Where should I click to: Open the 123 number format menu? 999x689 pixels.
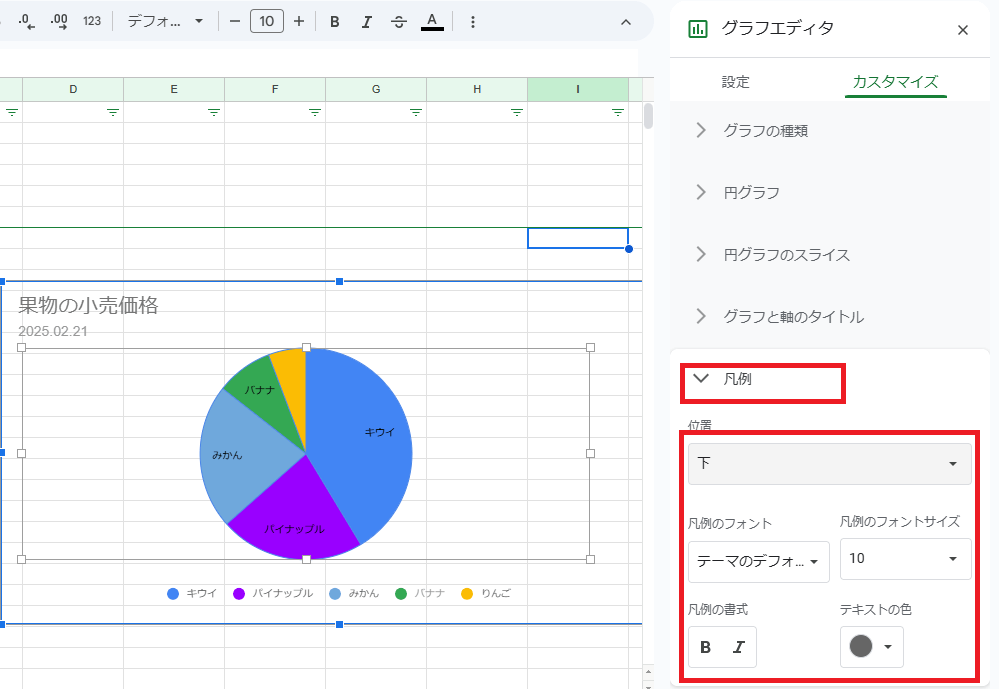pos(92,22)
